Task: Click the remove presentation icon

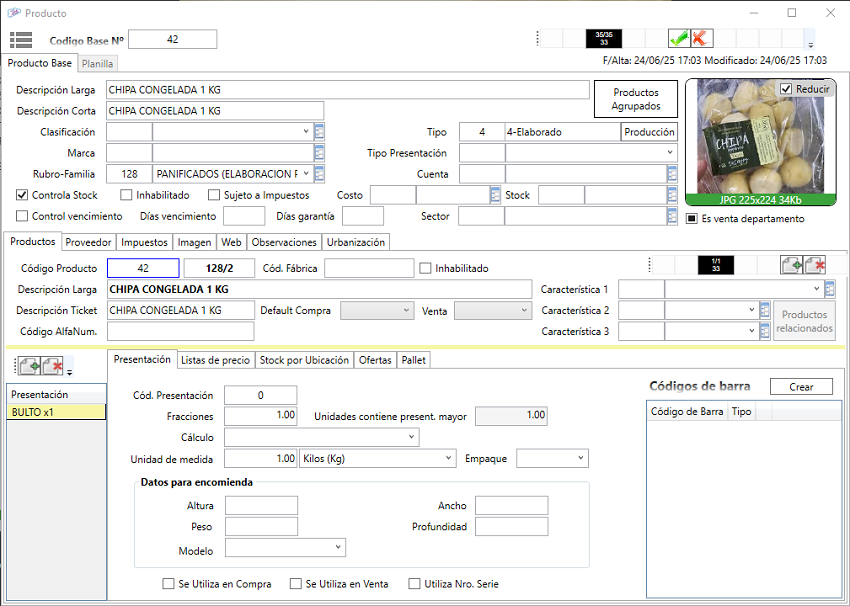Action: tap(52, 365)
